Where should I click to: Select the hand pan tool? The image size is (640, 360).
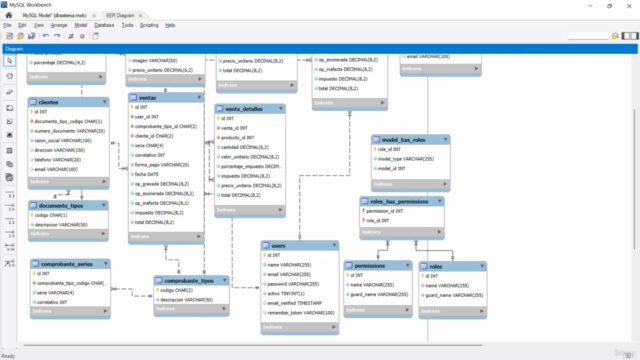coord(9,76)
